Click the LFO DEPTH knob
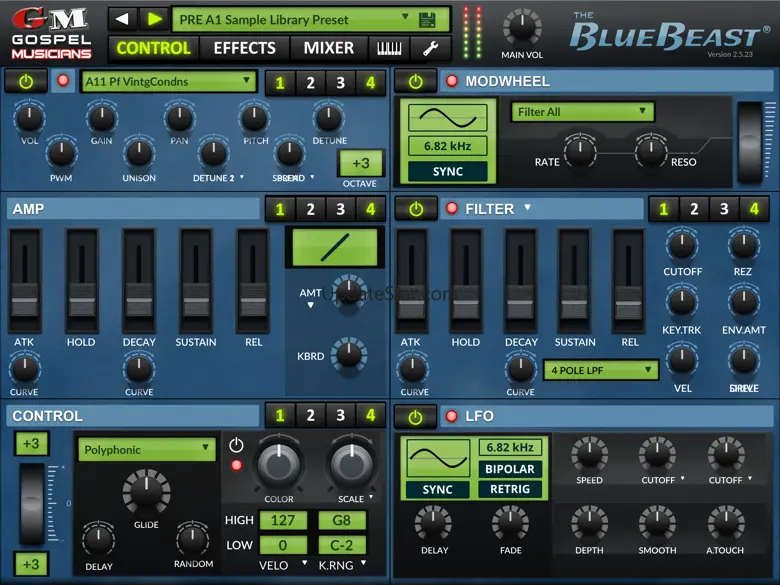The width and height of the screenshot is (780, 585). (589, 523)
